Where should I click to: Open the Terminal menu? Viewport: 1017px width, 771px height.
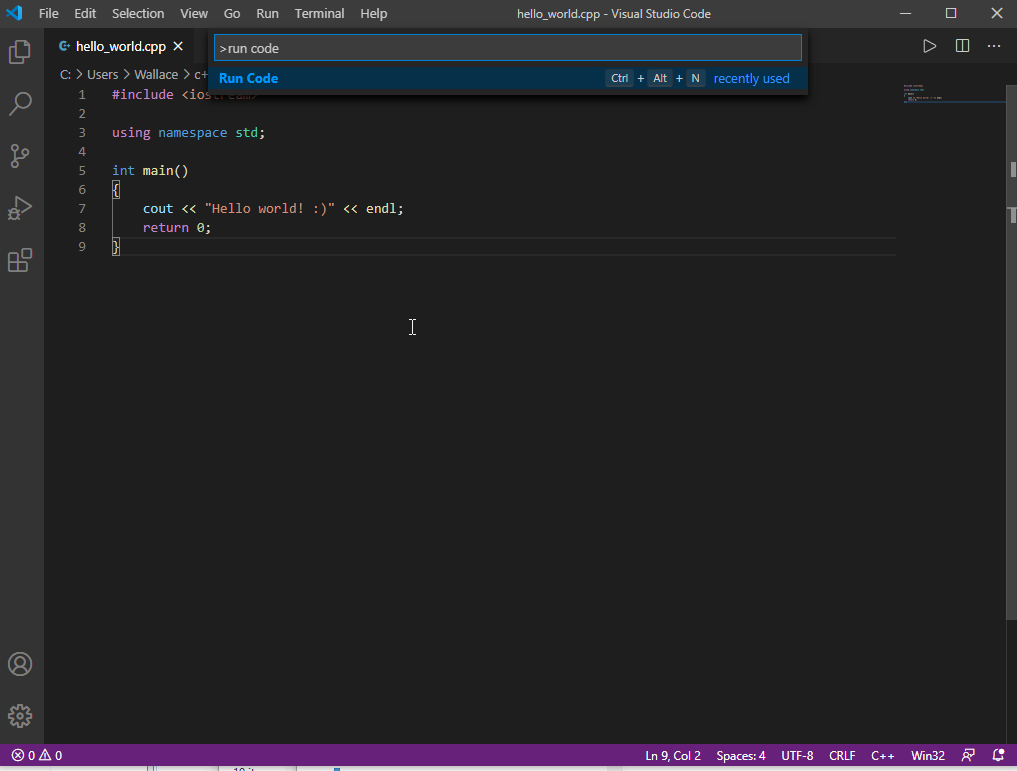pyautogui.click(x=319, y=14)
